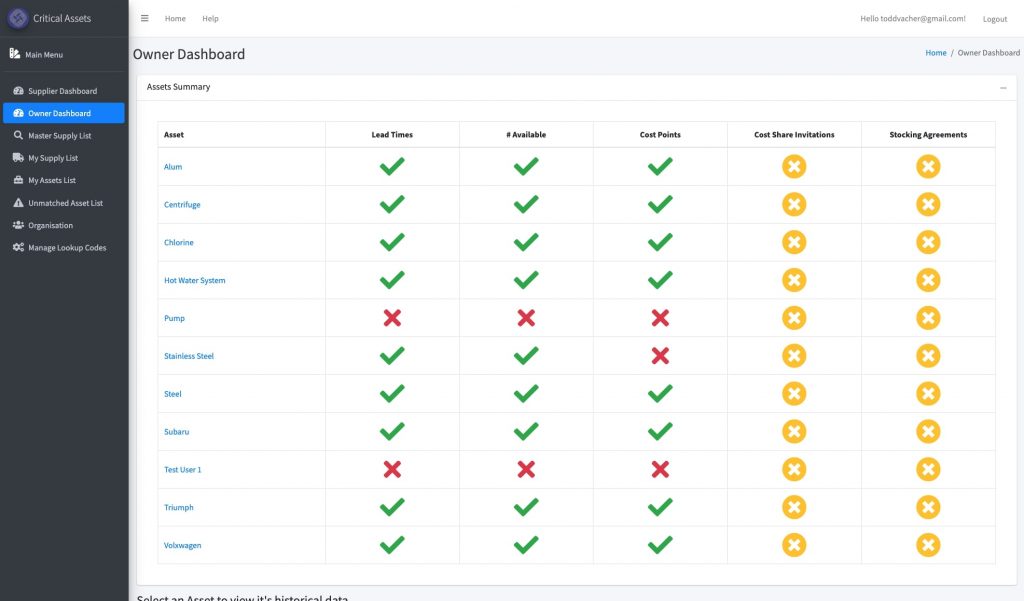The width and height of the screenshot is (1024, 601).
Task: Click the Critical Assets logo icon
Action: tap(18, 18)
